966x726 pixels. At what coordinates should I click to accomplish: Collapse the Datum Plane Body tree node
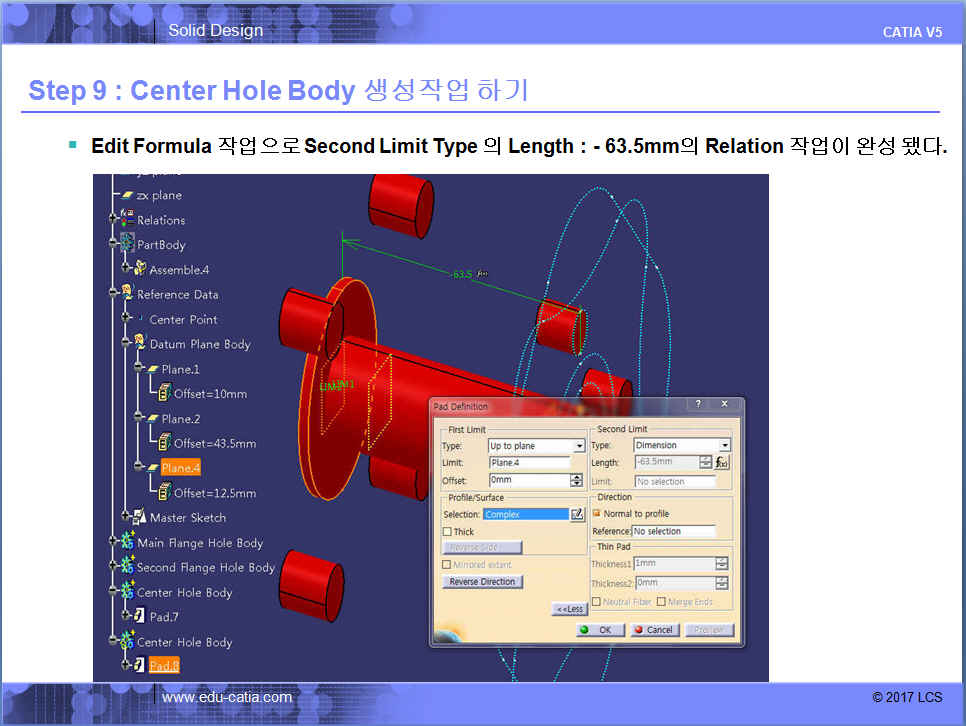tap(124, 344)
